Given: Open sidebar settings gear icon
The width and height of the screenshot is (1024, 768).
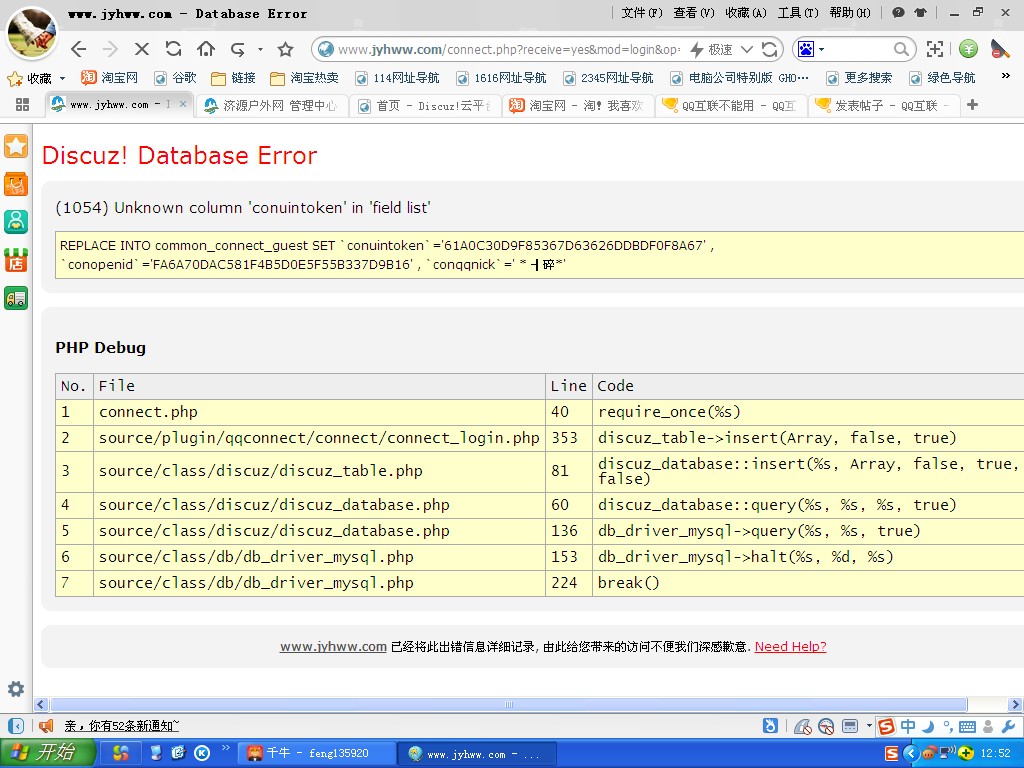Looking at the screenshot, I should point(16,689).
